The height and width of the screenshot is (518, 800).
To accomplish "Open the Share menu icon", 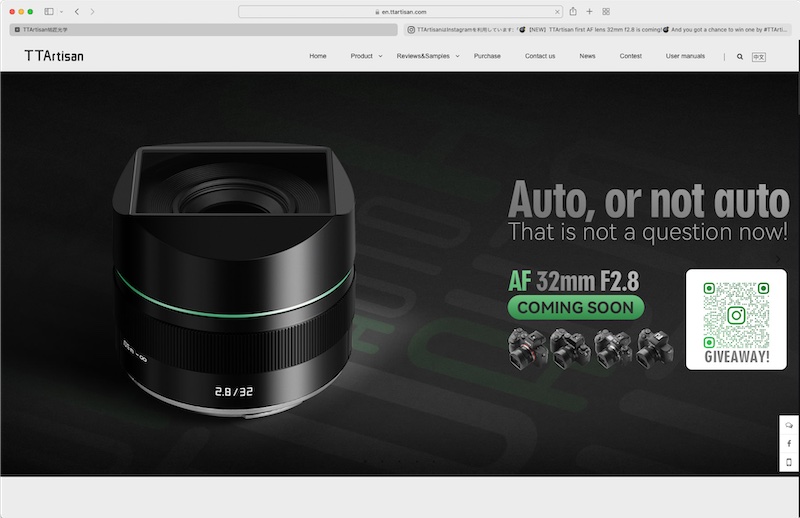I will pyautogui.click(x=573, y=11).
